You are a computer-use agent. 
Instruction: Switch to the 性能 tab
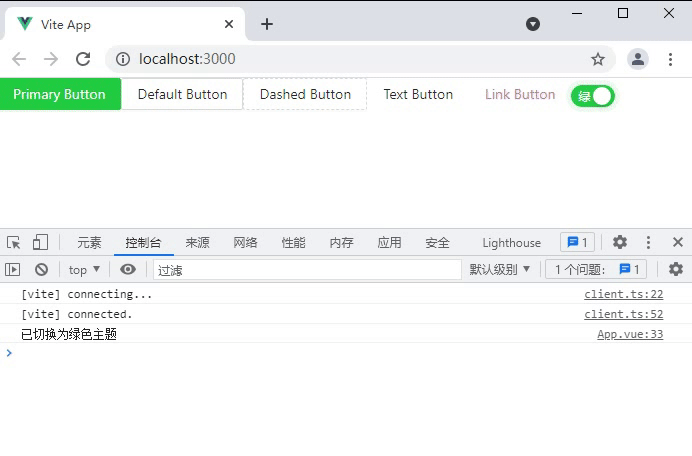293,242
